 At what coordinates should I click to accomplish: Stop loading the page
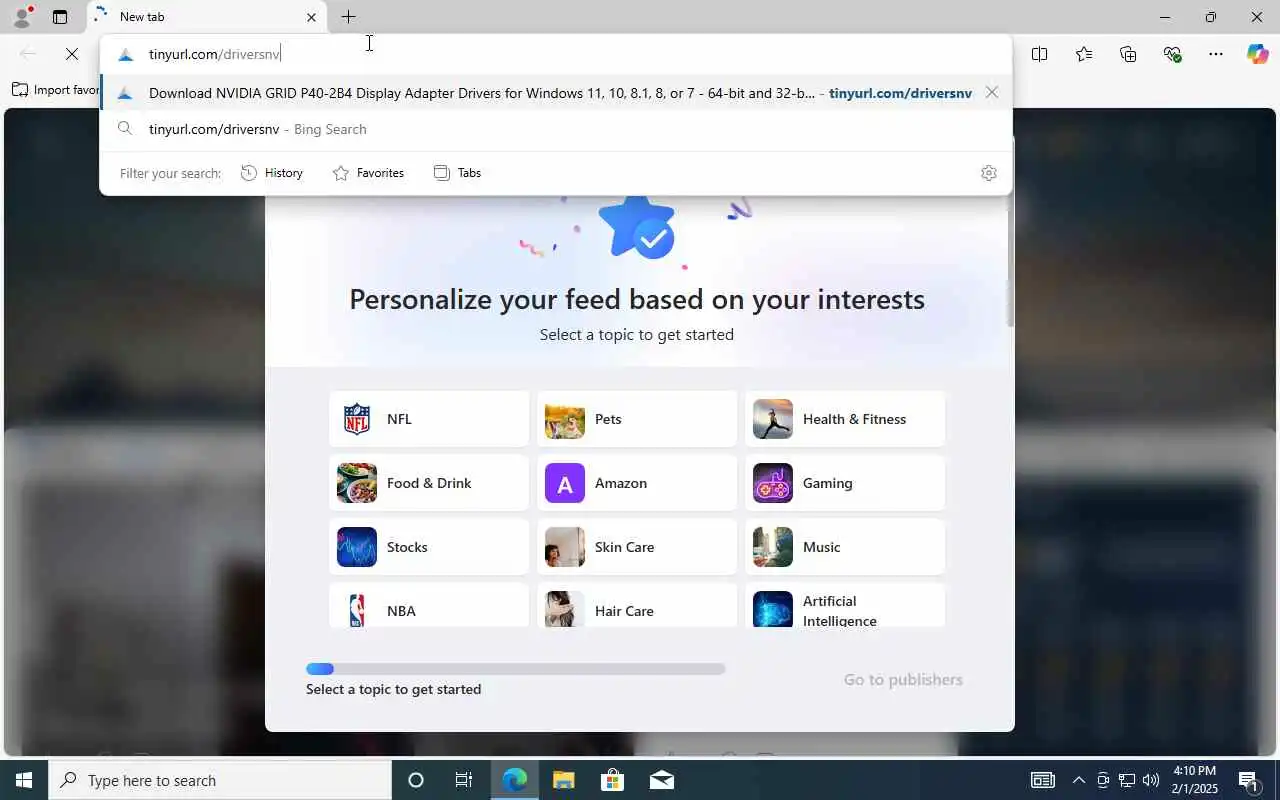point(72,54)
